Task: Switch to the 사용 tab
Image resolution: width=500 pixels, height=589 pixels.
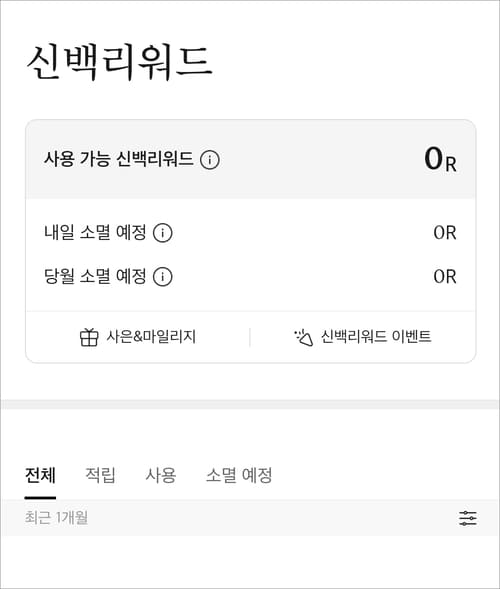Action: pyautogui.click(x=161, y=475)
